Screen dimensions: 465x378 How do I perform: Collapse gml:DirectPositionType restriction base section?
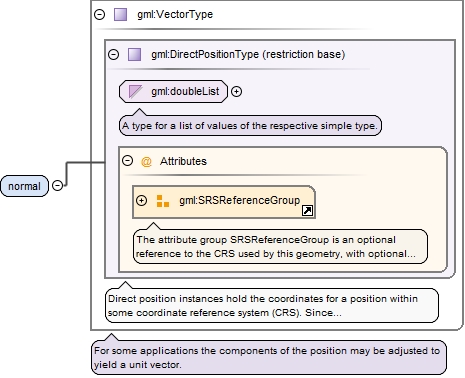coord(113,54)
